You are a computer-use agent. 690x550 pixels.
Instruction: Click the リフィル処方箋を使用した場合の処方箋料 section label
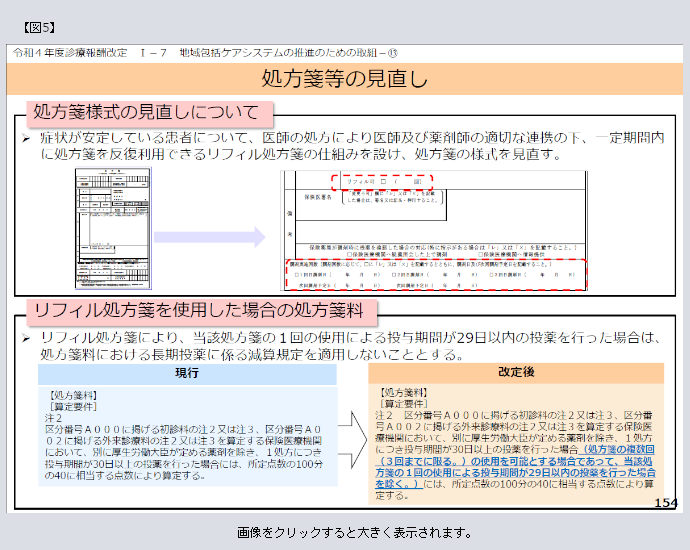[202, 311]
